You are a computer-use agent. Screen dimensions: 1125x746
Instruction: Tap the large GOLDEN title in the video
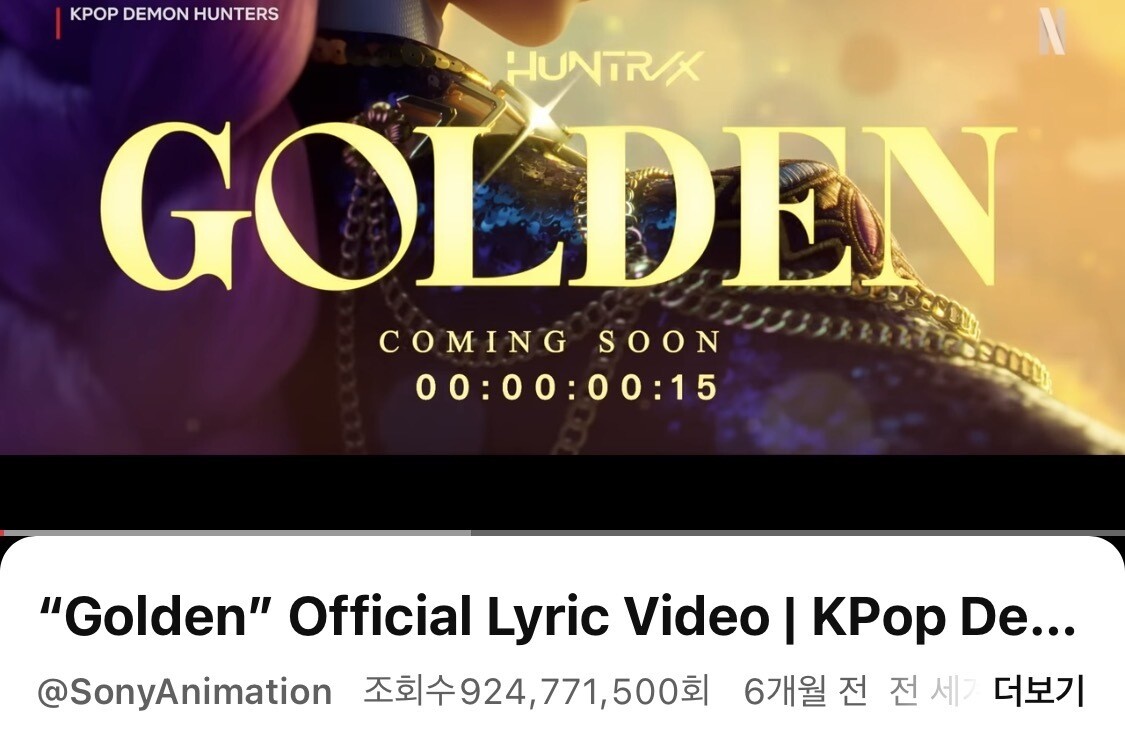(x=557, y=207)
